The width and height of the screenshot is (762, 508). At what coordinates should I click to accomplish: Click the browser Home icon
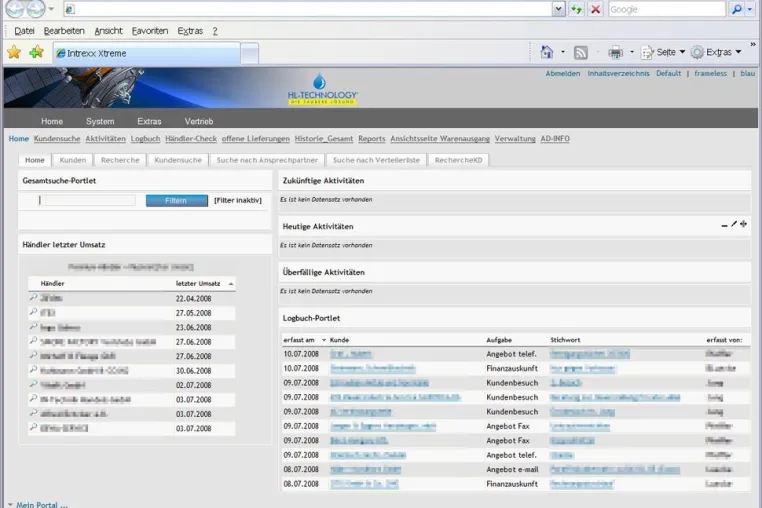coord(547,52)
